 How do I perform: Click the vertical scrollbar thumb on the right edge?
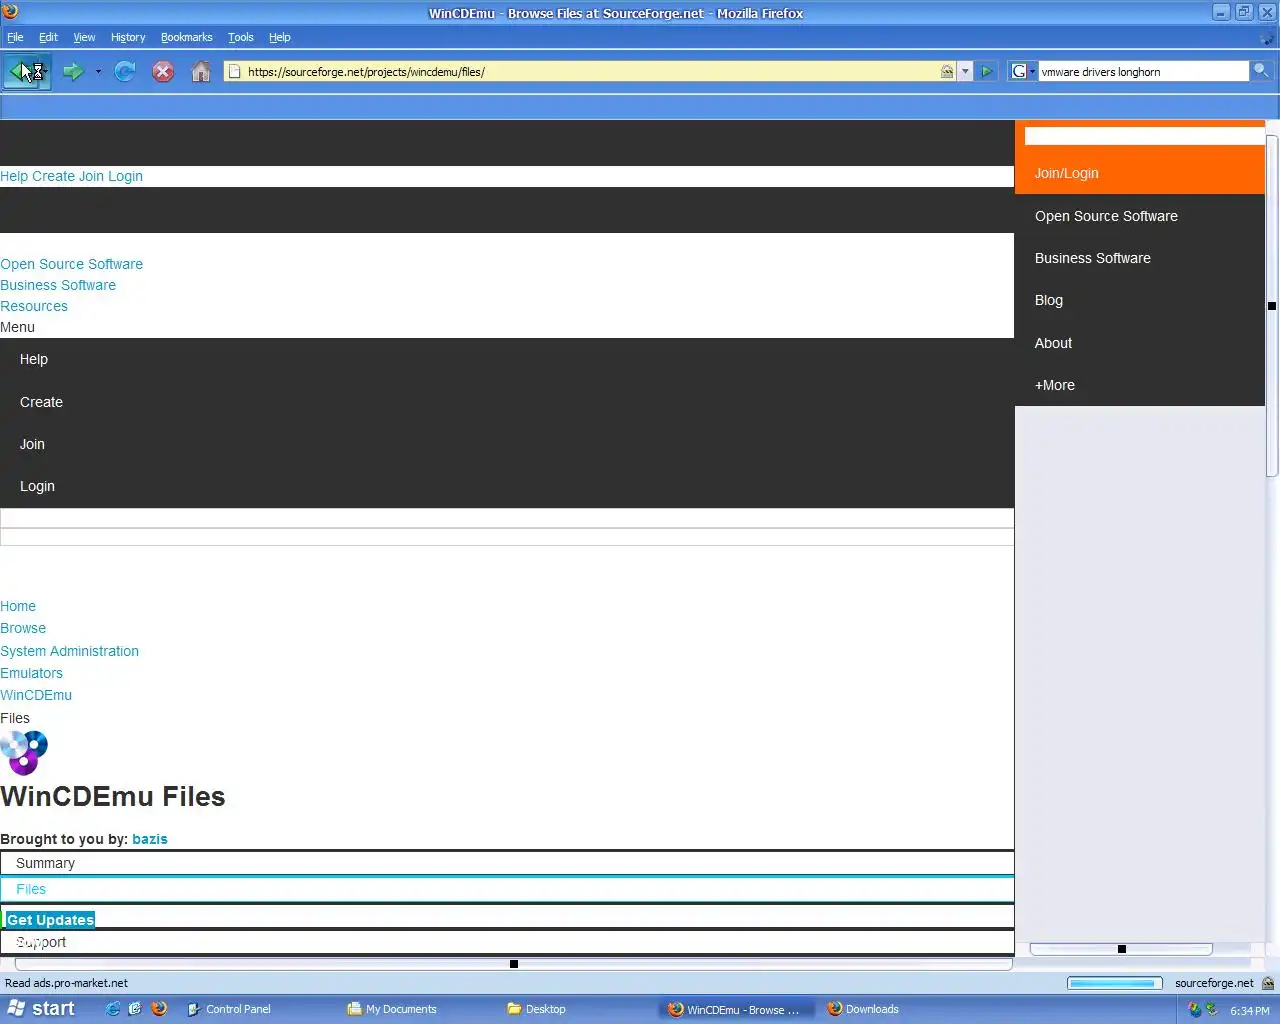click(1272, 305)
